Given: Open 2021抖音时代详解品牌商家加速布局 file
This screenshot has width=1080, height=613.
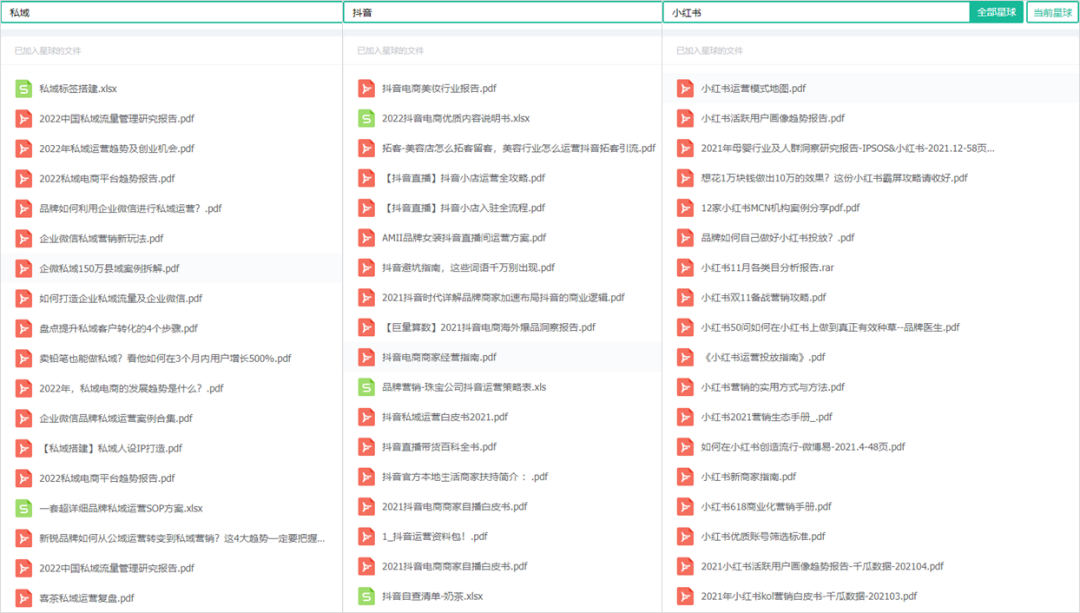Looking at the screenshot, I should click(503, 298).
